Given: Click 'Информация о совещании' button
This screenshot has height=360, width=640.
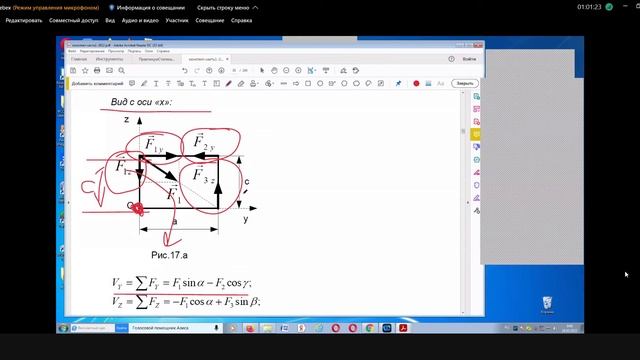Looking at the screenshot, I should click(147, 7).
